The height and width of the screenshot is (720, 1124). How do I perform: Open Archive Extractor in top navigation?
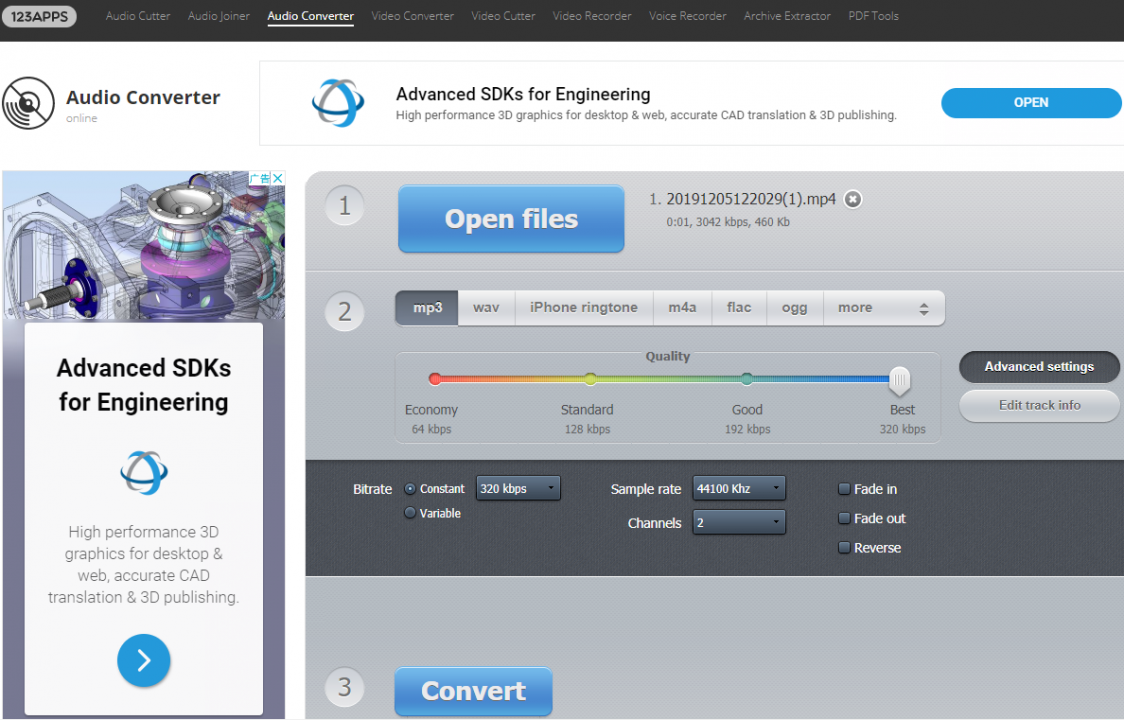(787, 16)
